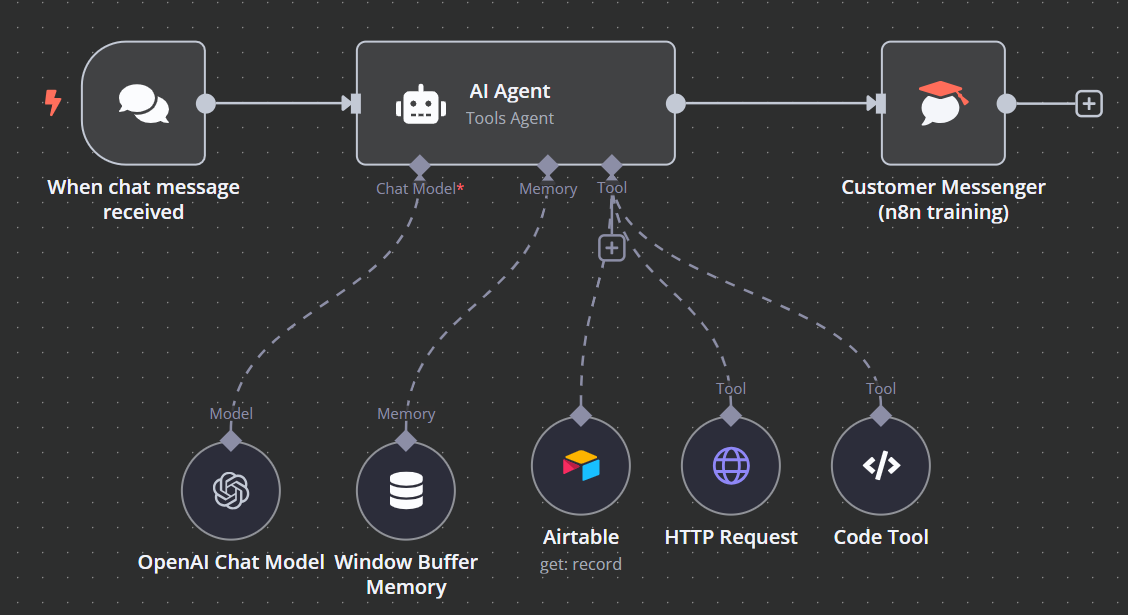Open the Airtable tool node

tap(581, 465)
